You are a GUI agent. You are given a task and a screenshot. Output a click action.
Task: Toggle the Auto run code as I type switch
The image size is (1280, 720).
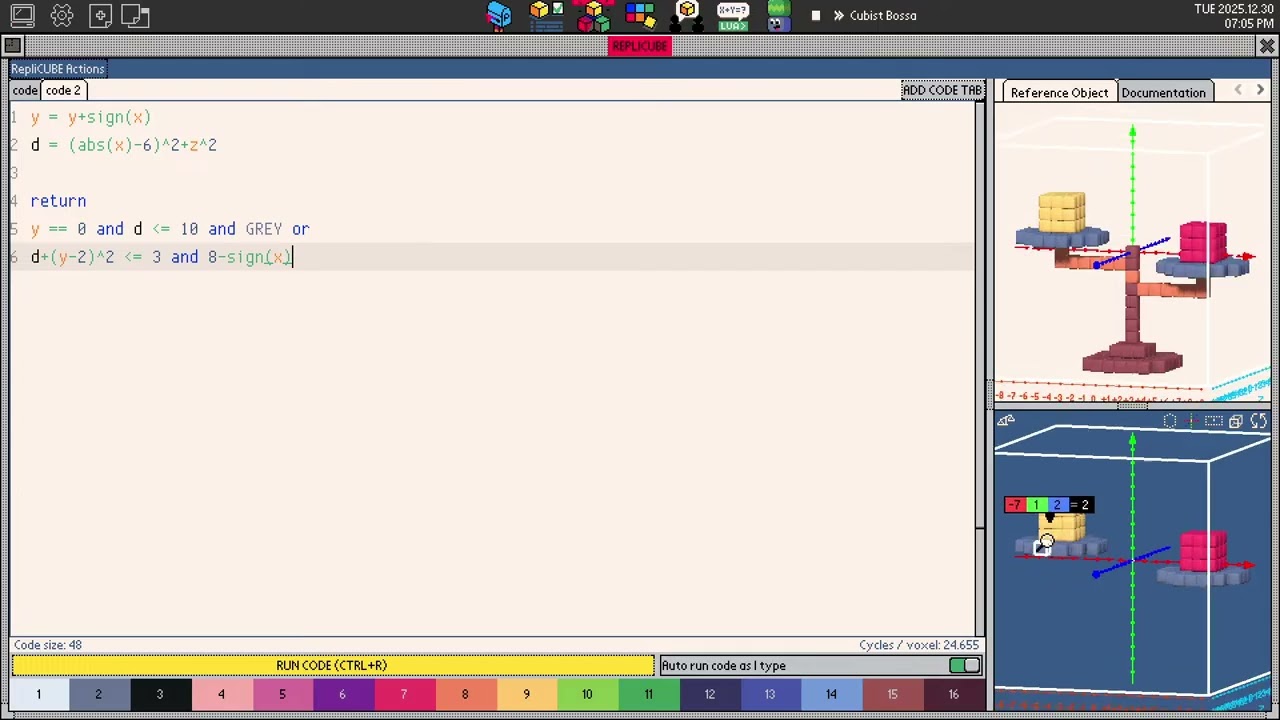click(x=965, y=665)
